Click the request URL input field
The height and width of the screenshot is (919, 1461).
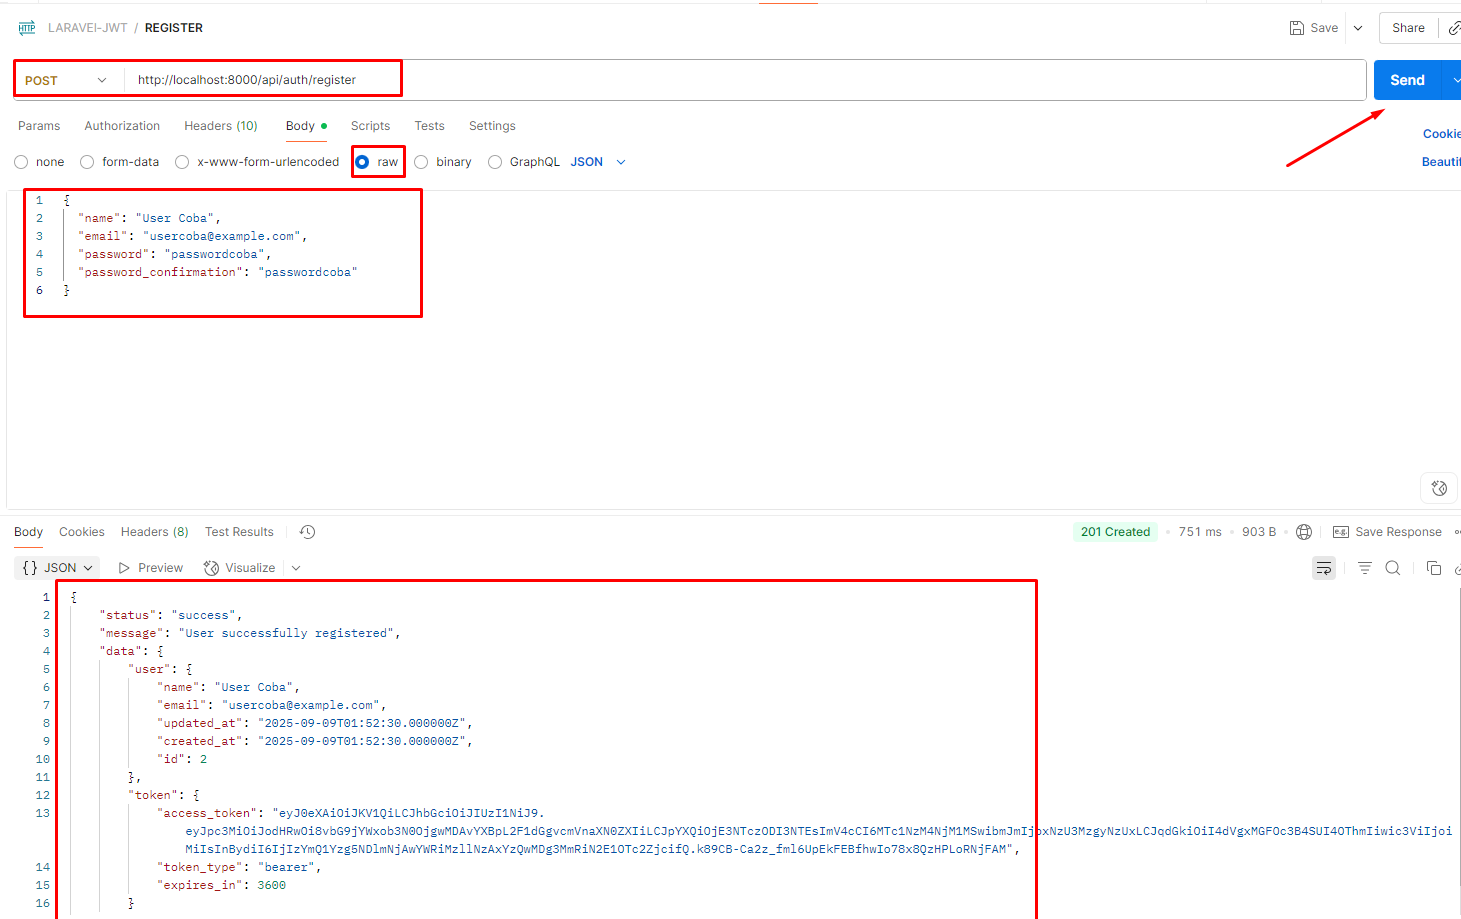(740, 80)
